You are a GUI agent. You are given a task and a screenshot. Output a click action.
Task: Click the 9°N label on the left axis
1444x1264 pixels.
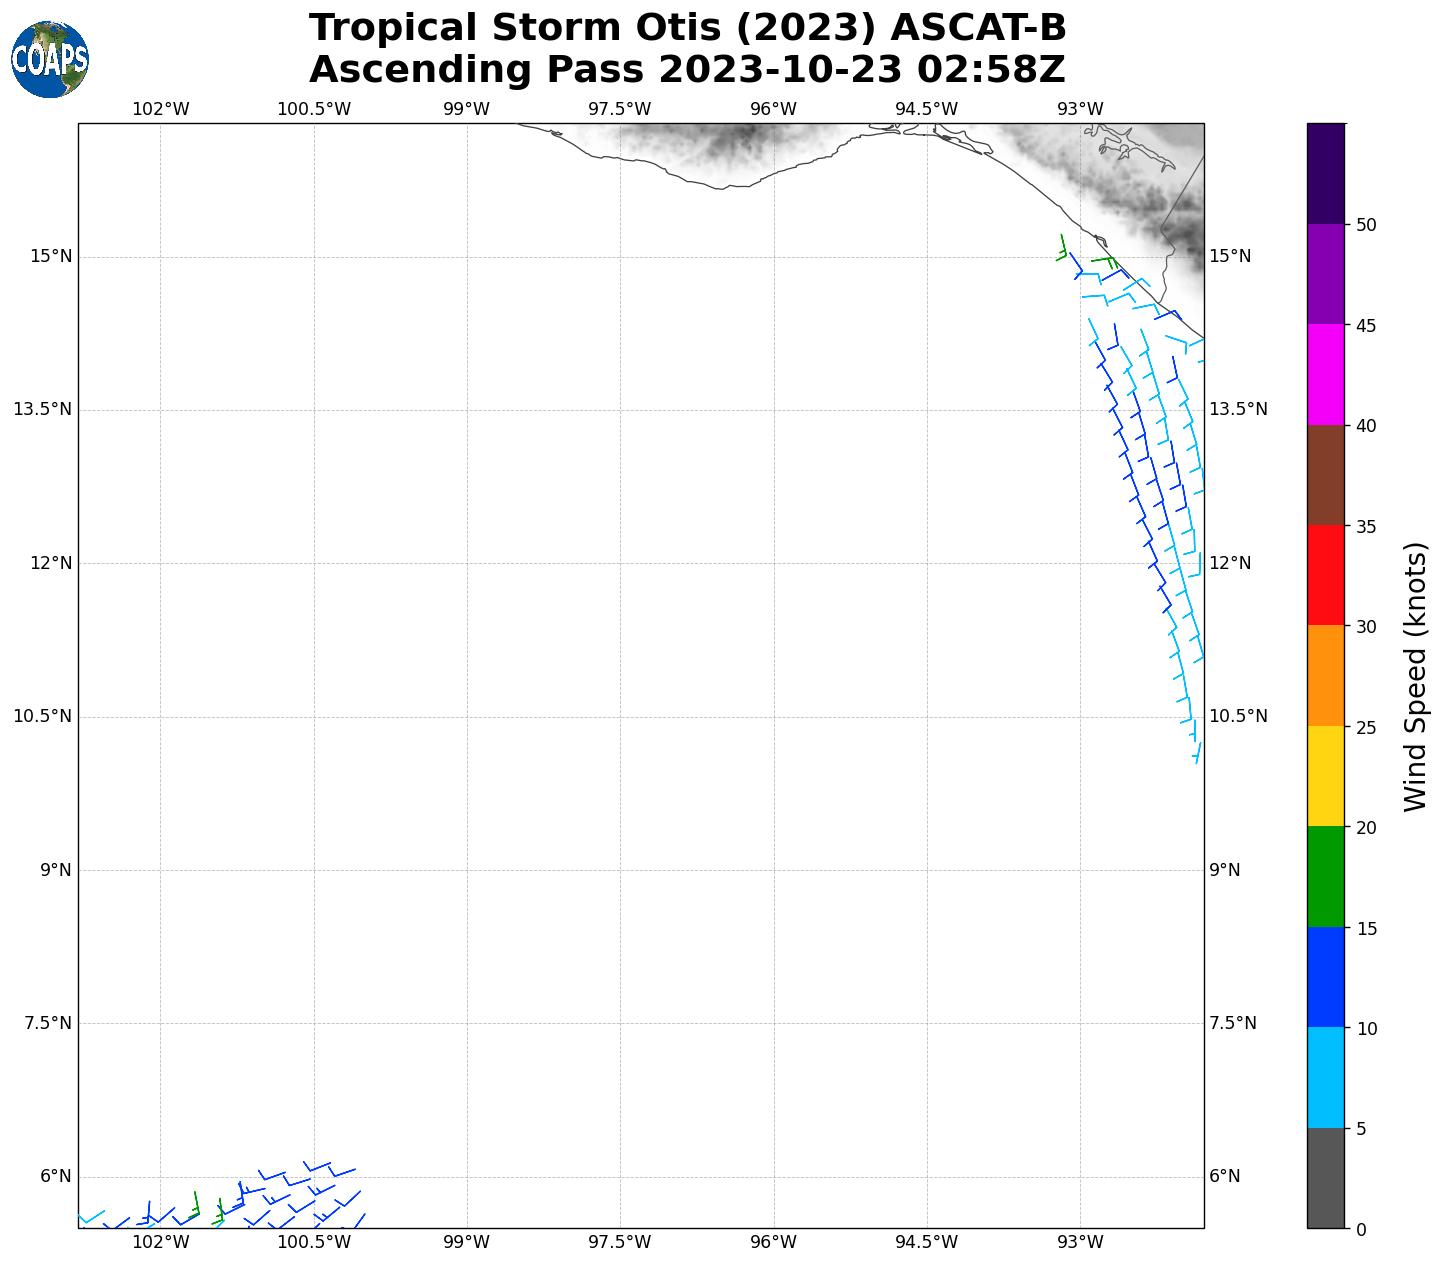pos(56,870)
